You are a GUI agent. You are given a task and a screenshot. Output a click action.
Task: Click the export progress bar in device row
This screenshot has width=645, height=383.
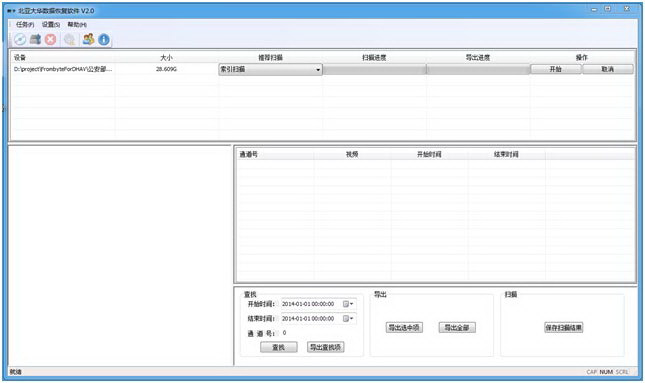[x=478, y=70]
